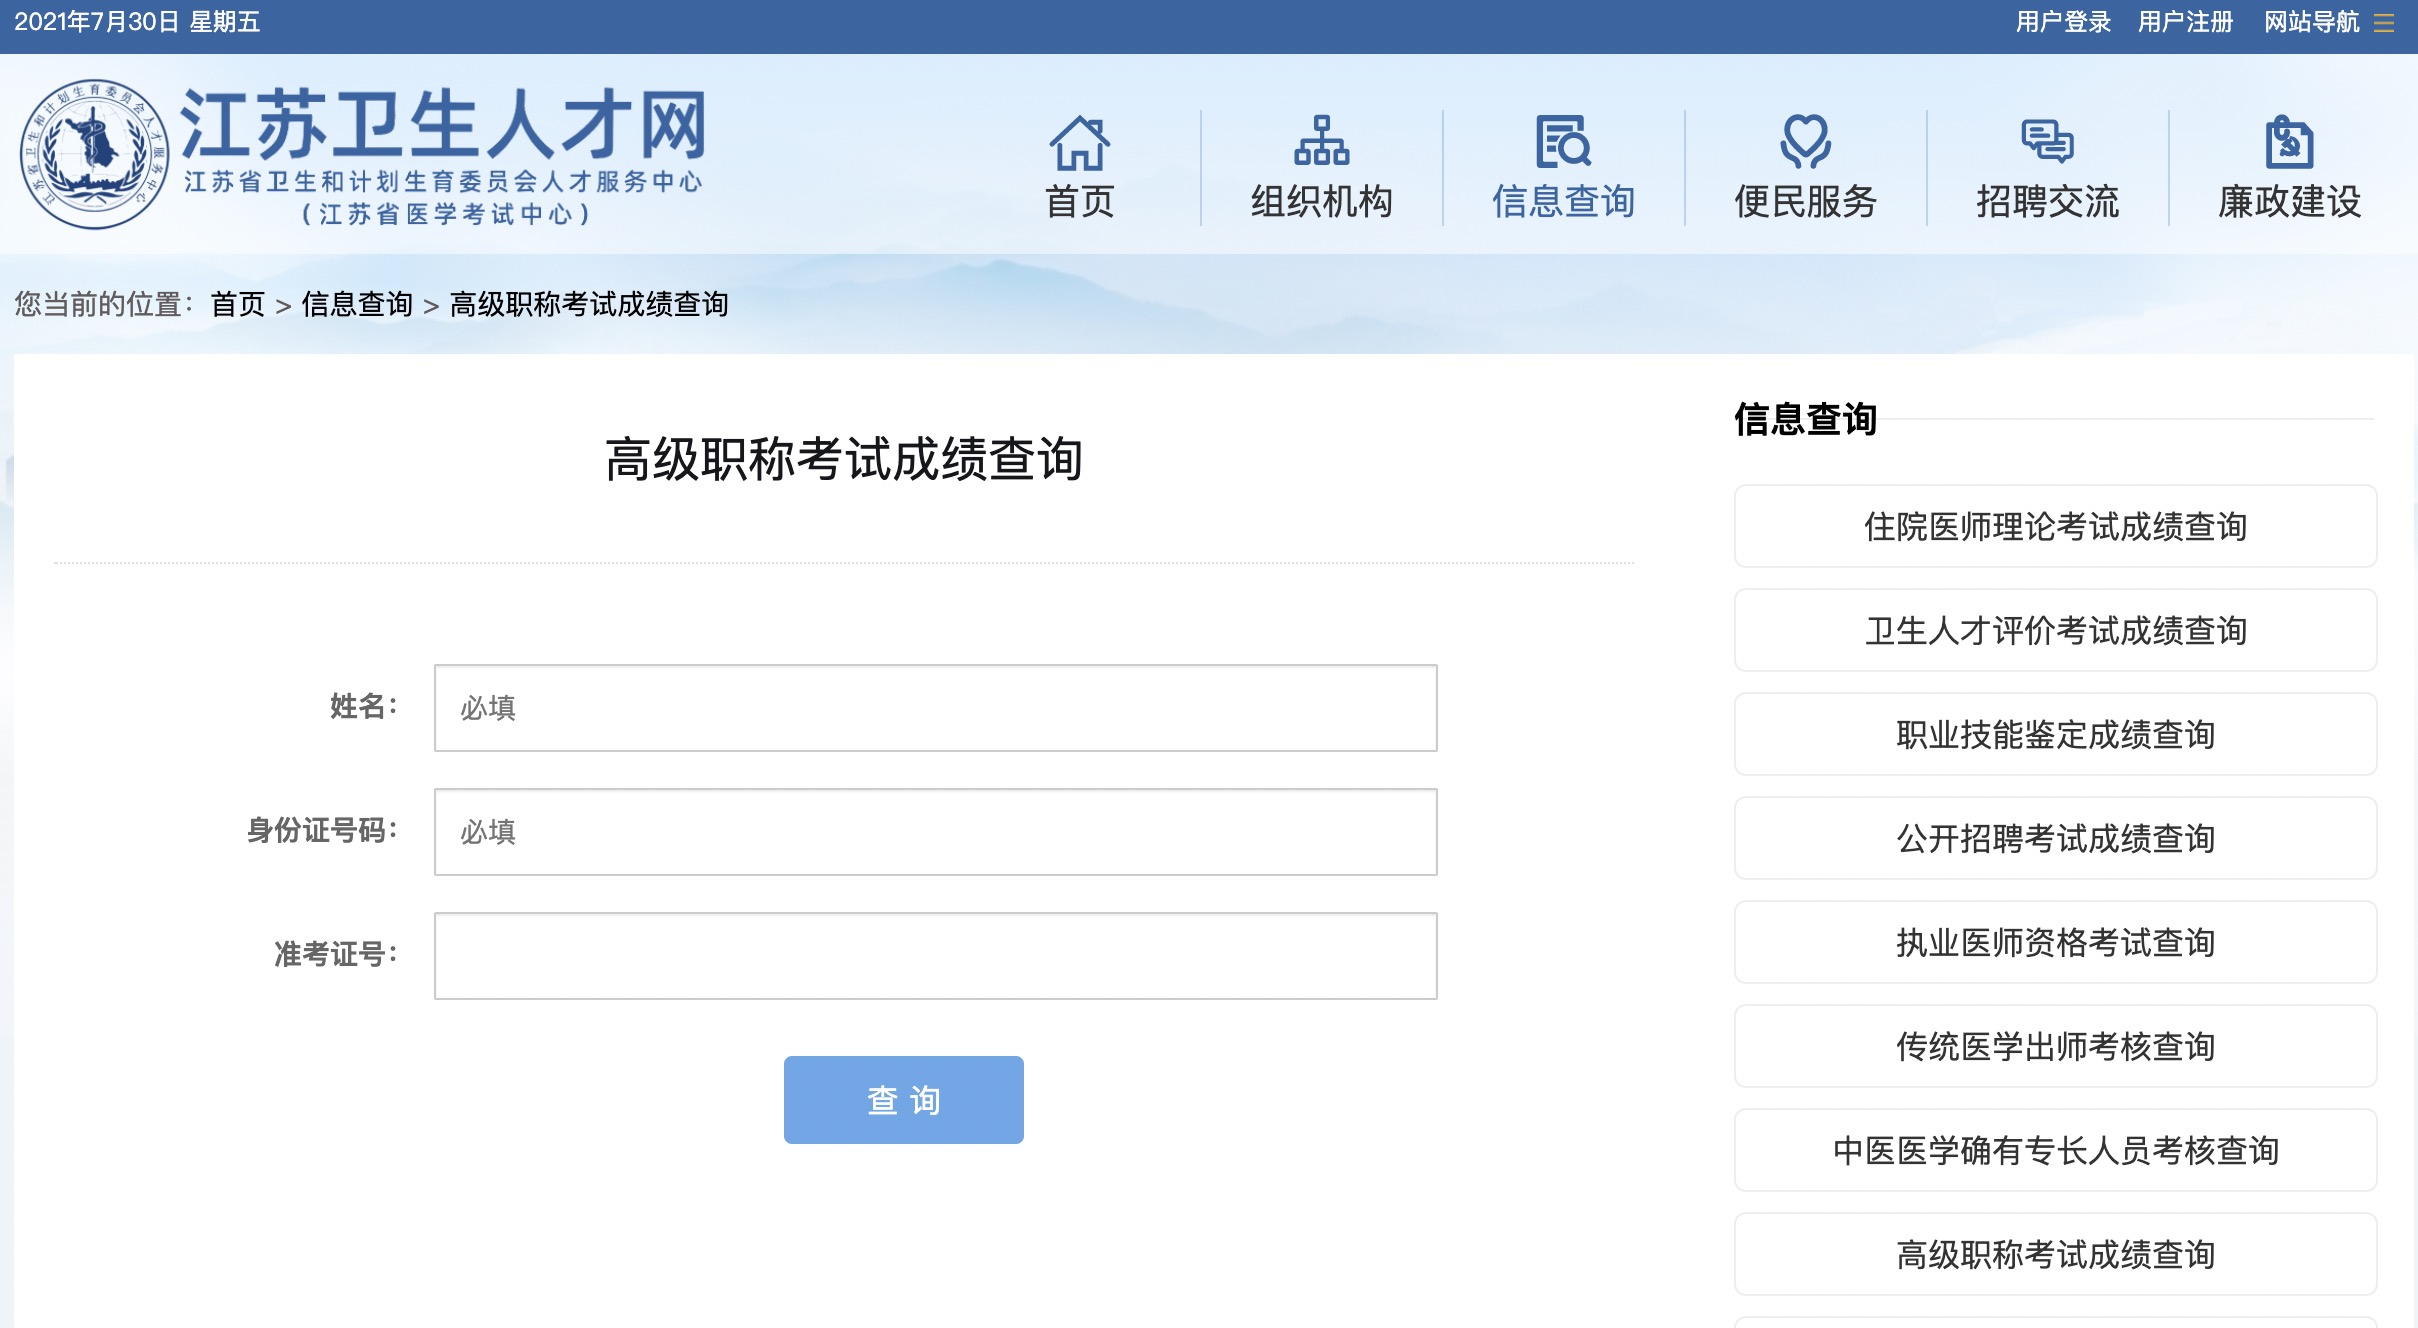
Task: Click the 准考证号 exam number input field
Action: [x=932, y=955]
